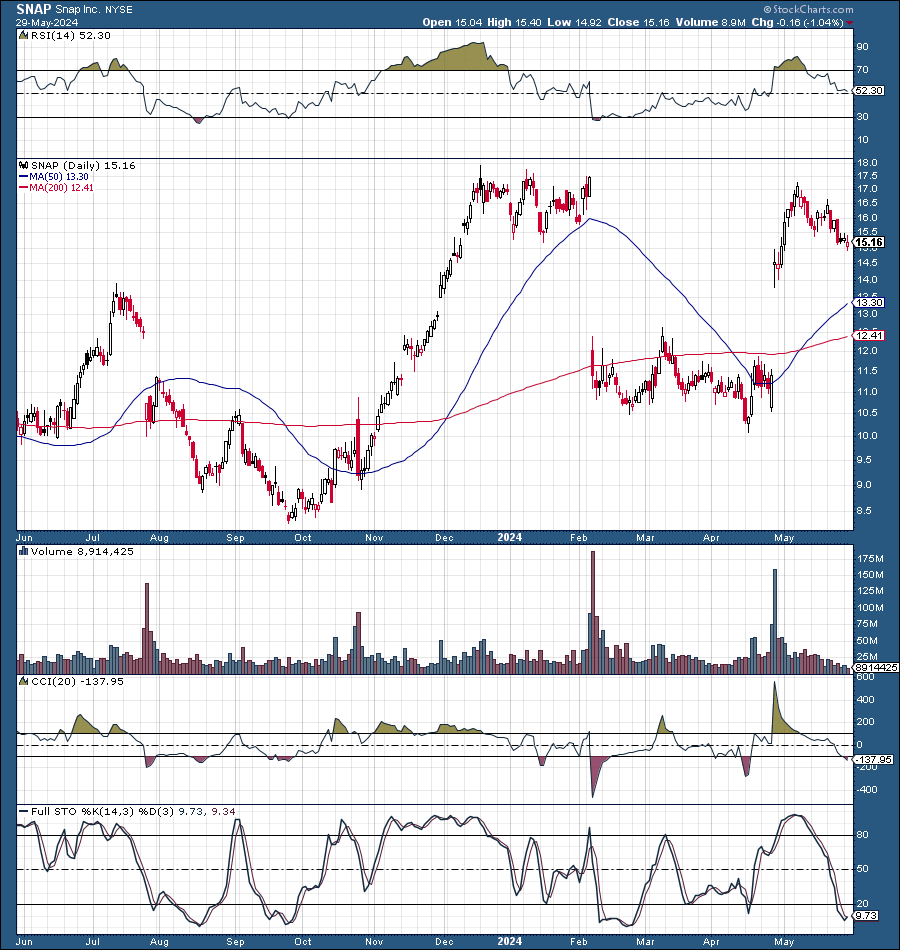
Task: Click the line marker before Full STO
Action: click(24, 811)
